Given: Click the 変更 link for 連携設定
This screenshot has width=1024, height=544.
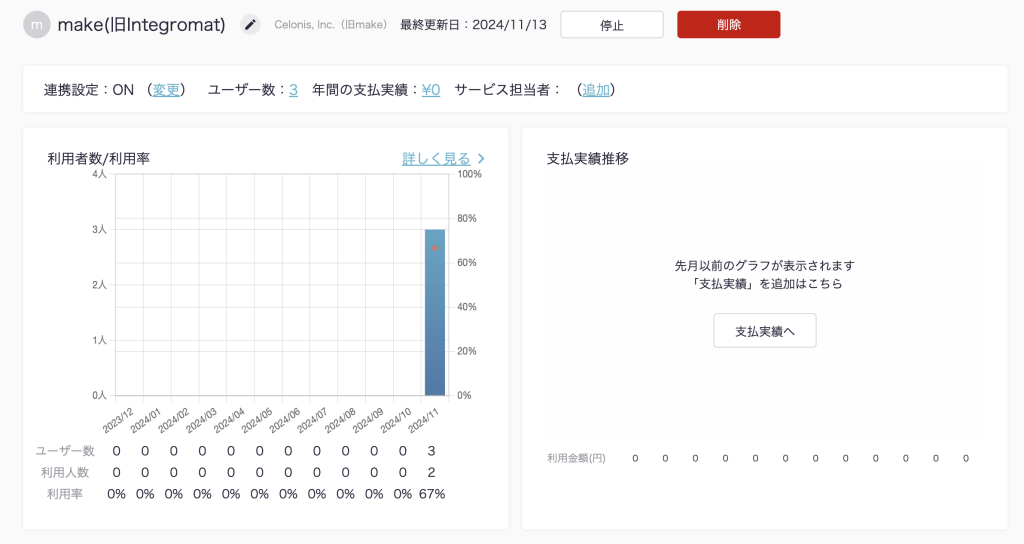Looking at the screenshot, I should coord(166,90).
